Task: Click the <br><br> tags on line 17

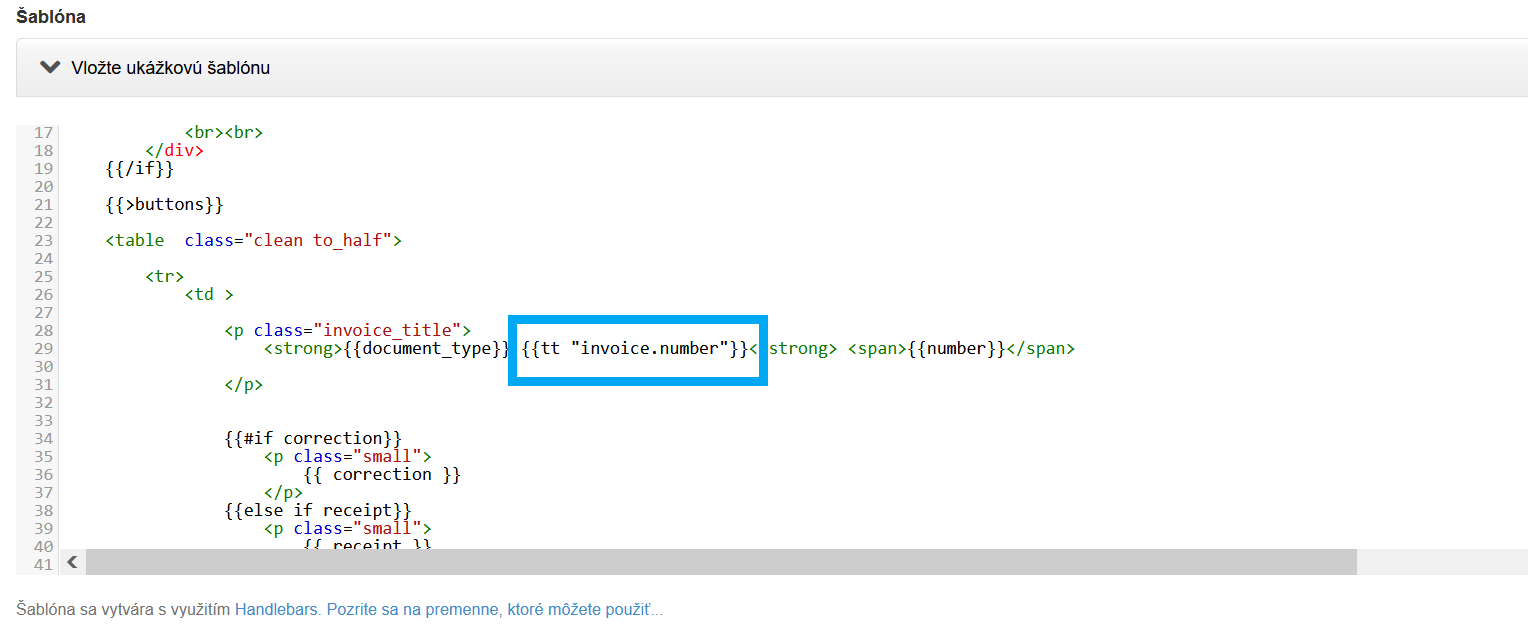Action: [x=224, y=133]
